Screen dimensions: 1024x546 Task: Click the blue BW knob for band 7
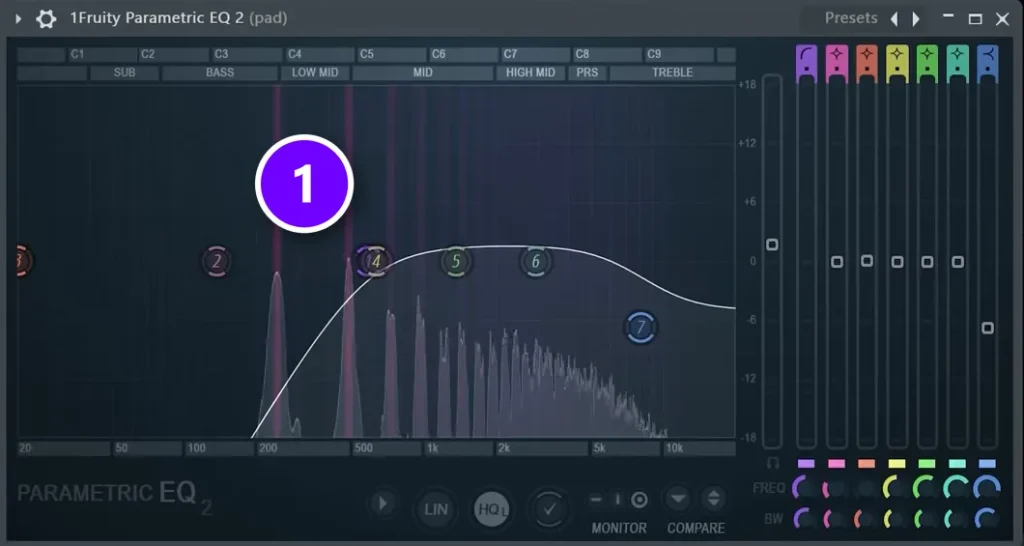click(987, 519)
